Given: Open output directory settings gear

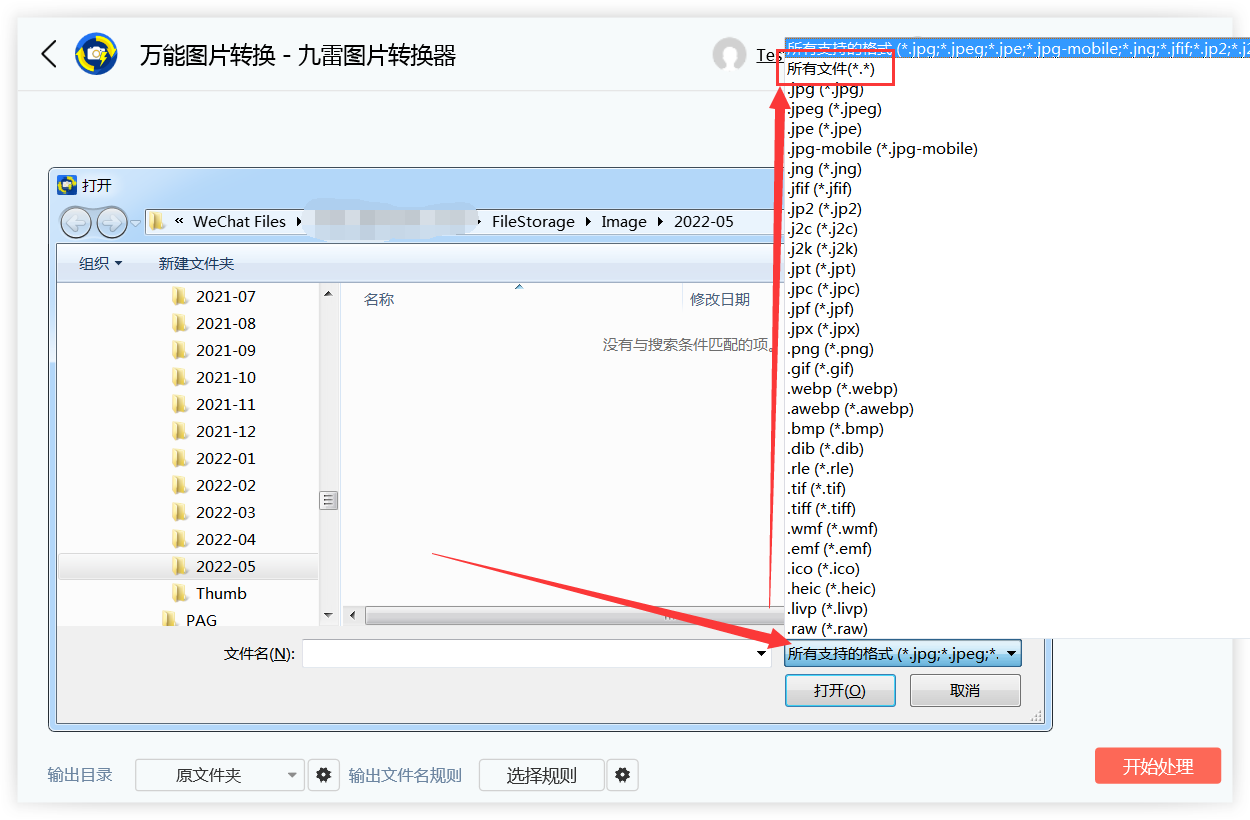Looking at the screenshot, I should [x=323, y=775].
